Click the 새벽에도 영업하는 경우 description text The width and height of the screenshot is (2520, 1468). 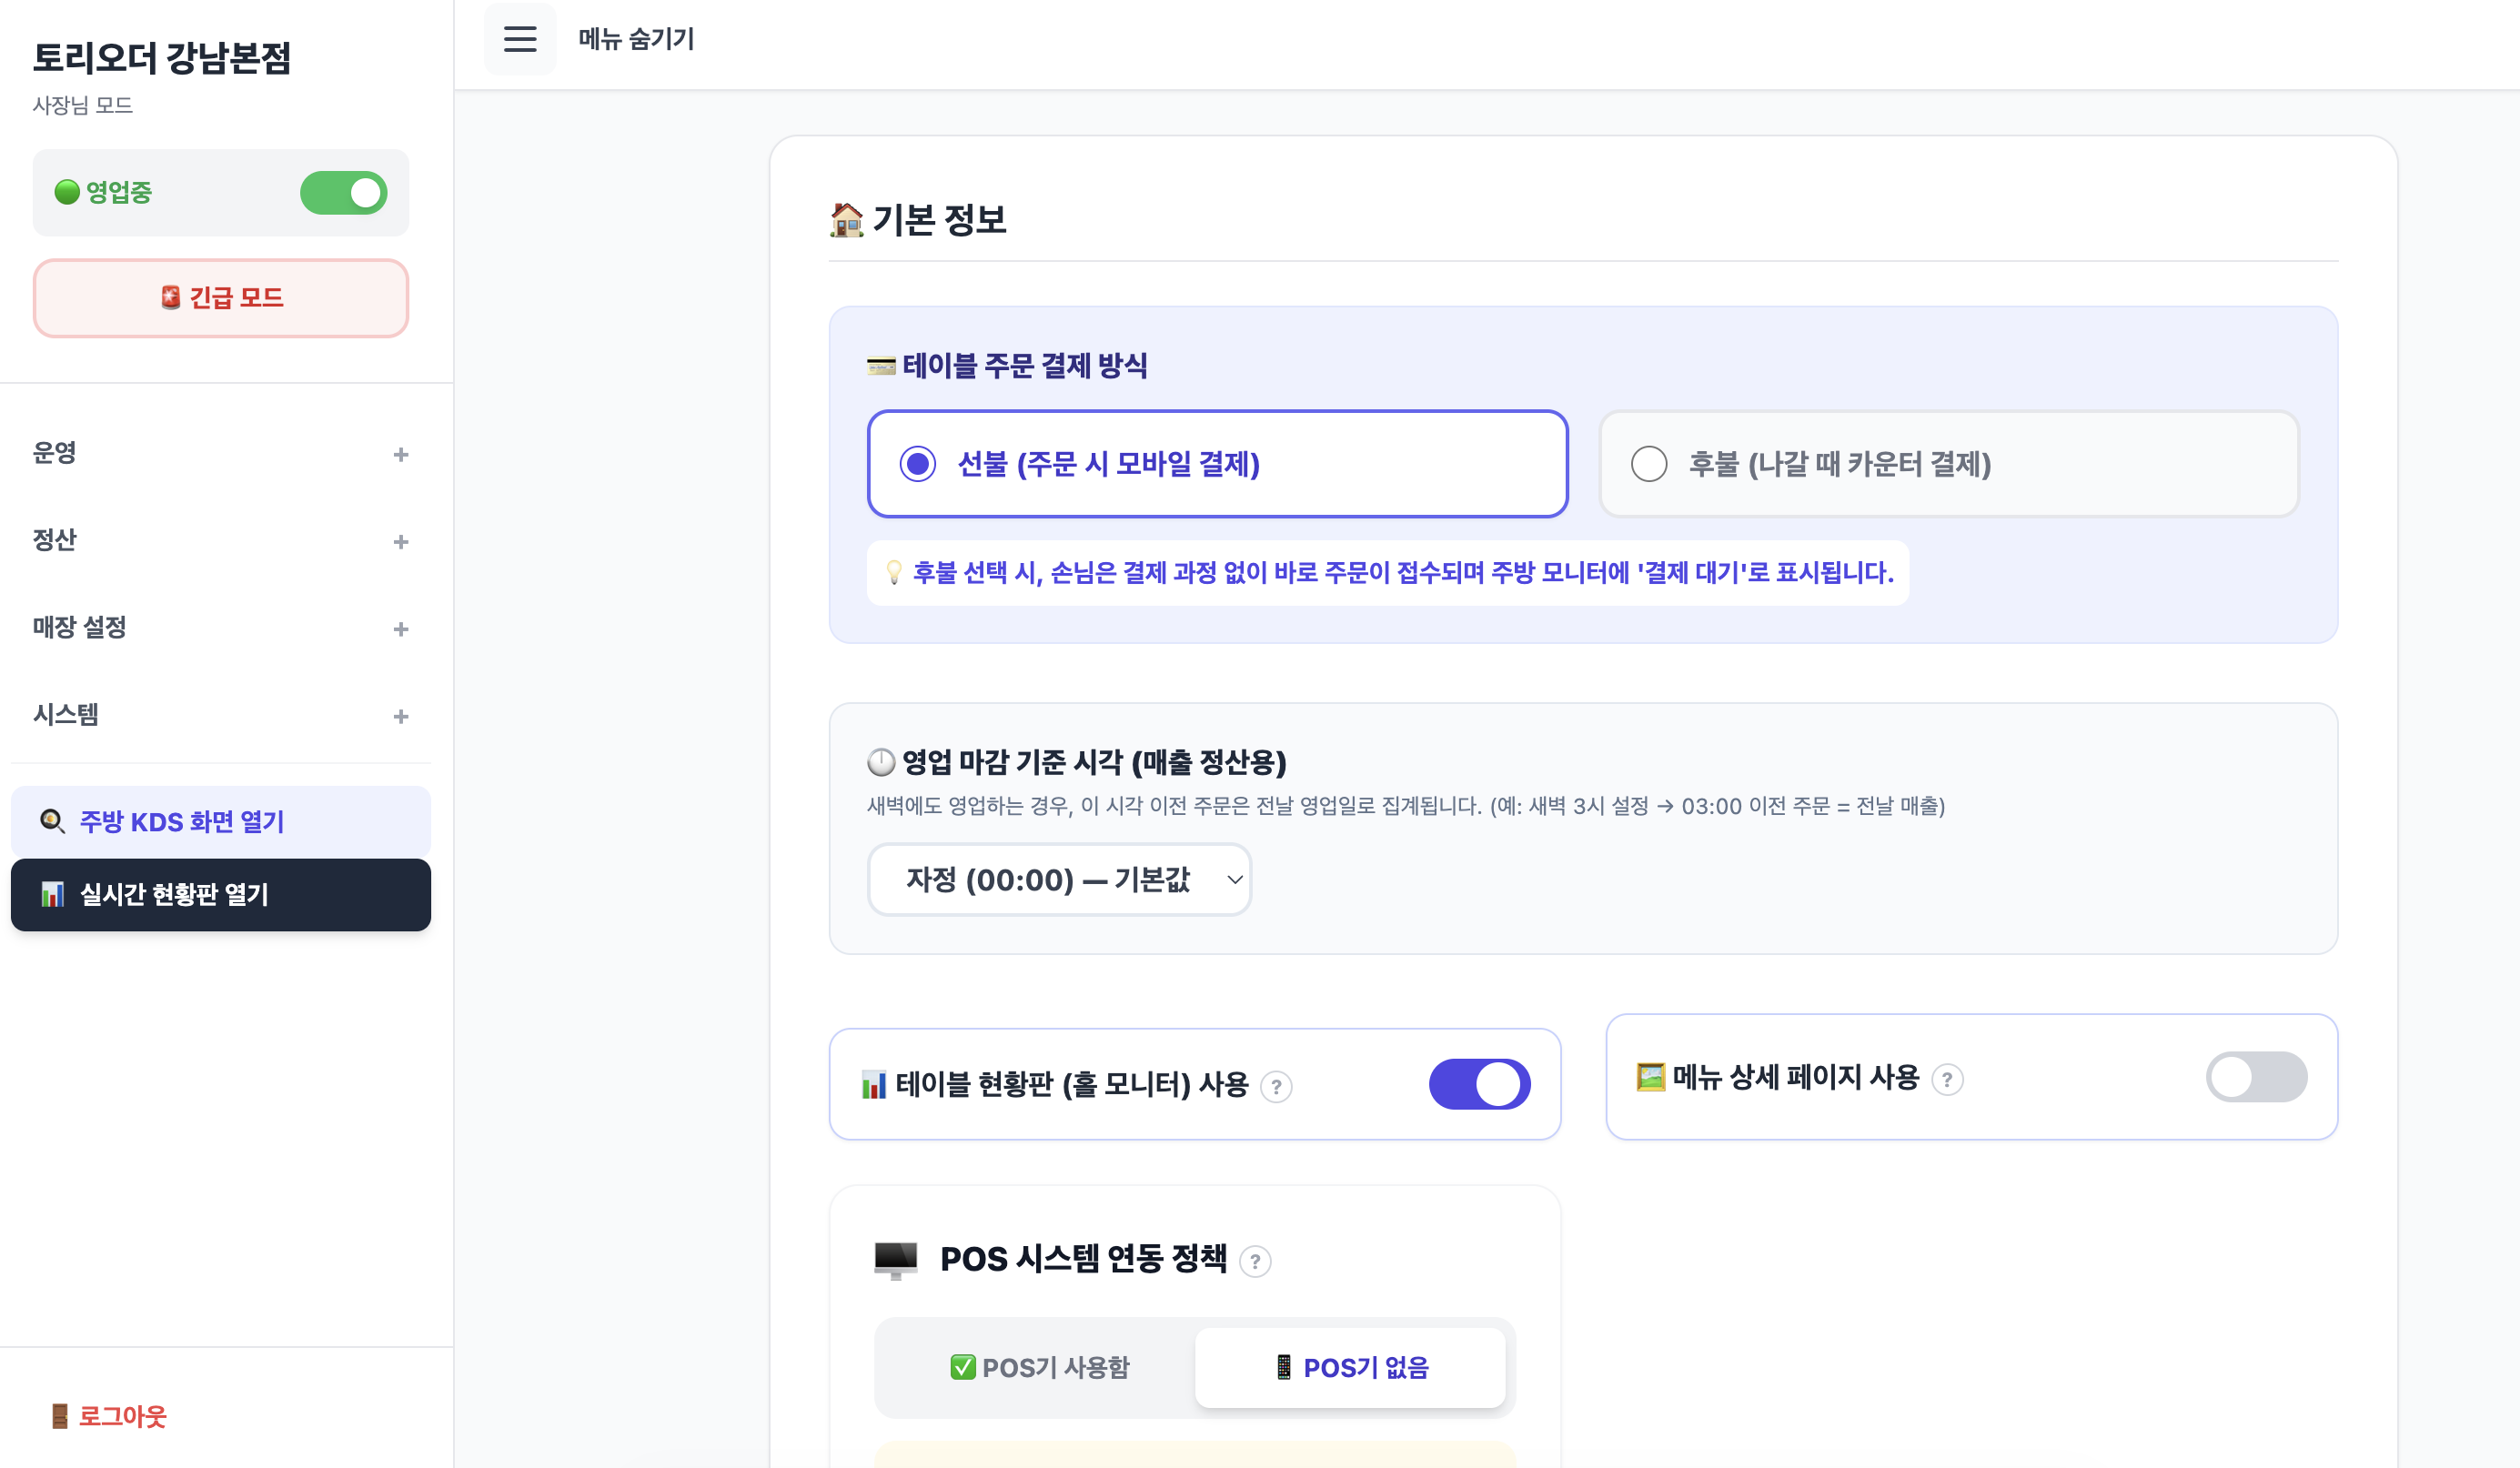click(1405, 806)
